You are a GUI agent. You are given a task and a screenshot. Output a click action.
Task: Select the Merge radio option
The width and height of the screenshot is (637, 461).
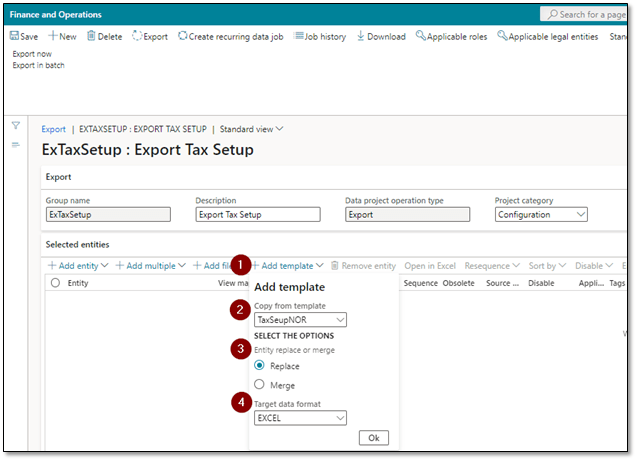click(x=260, y=385)
